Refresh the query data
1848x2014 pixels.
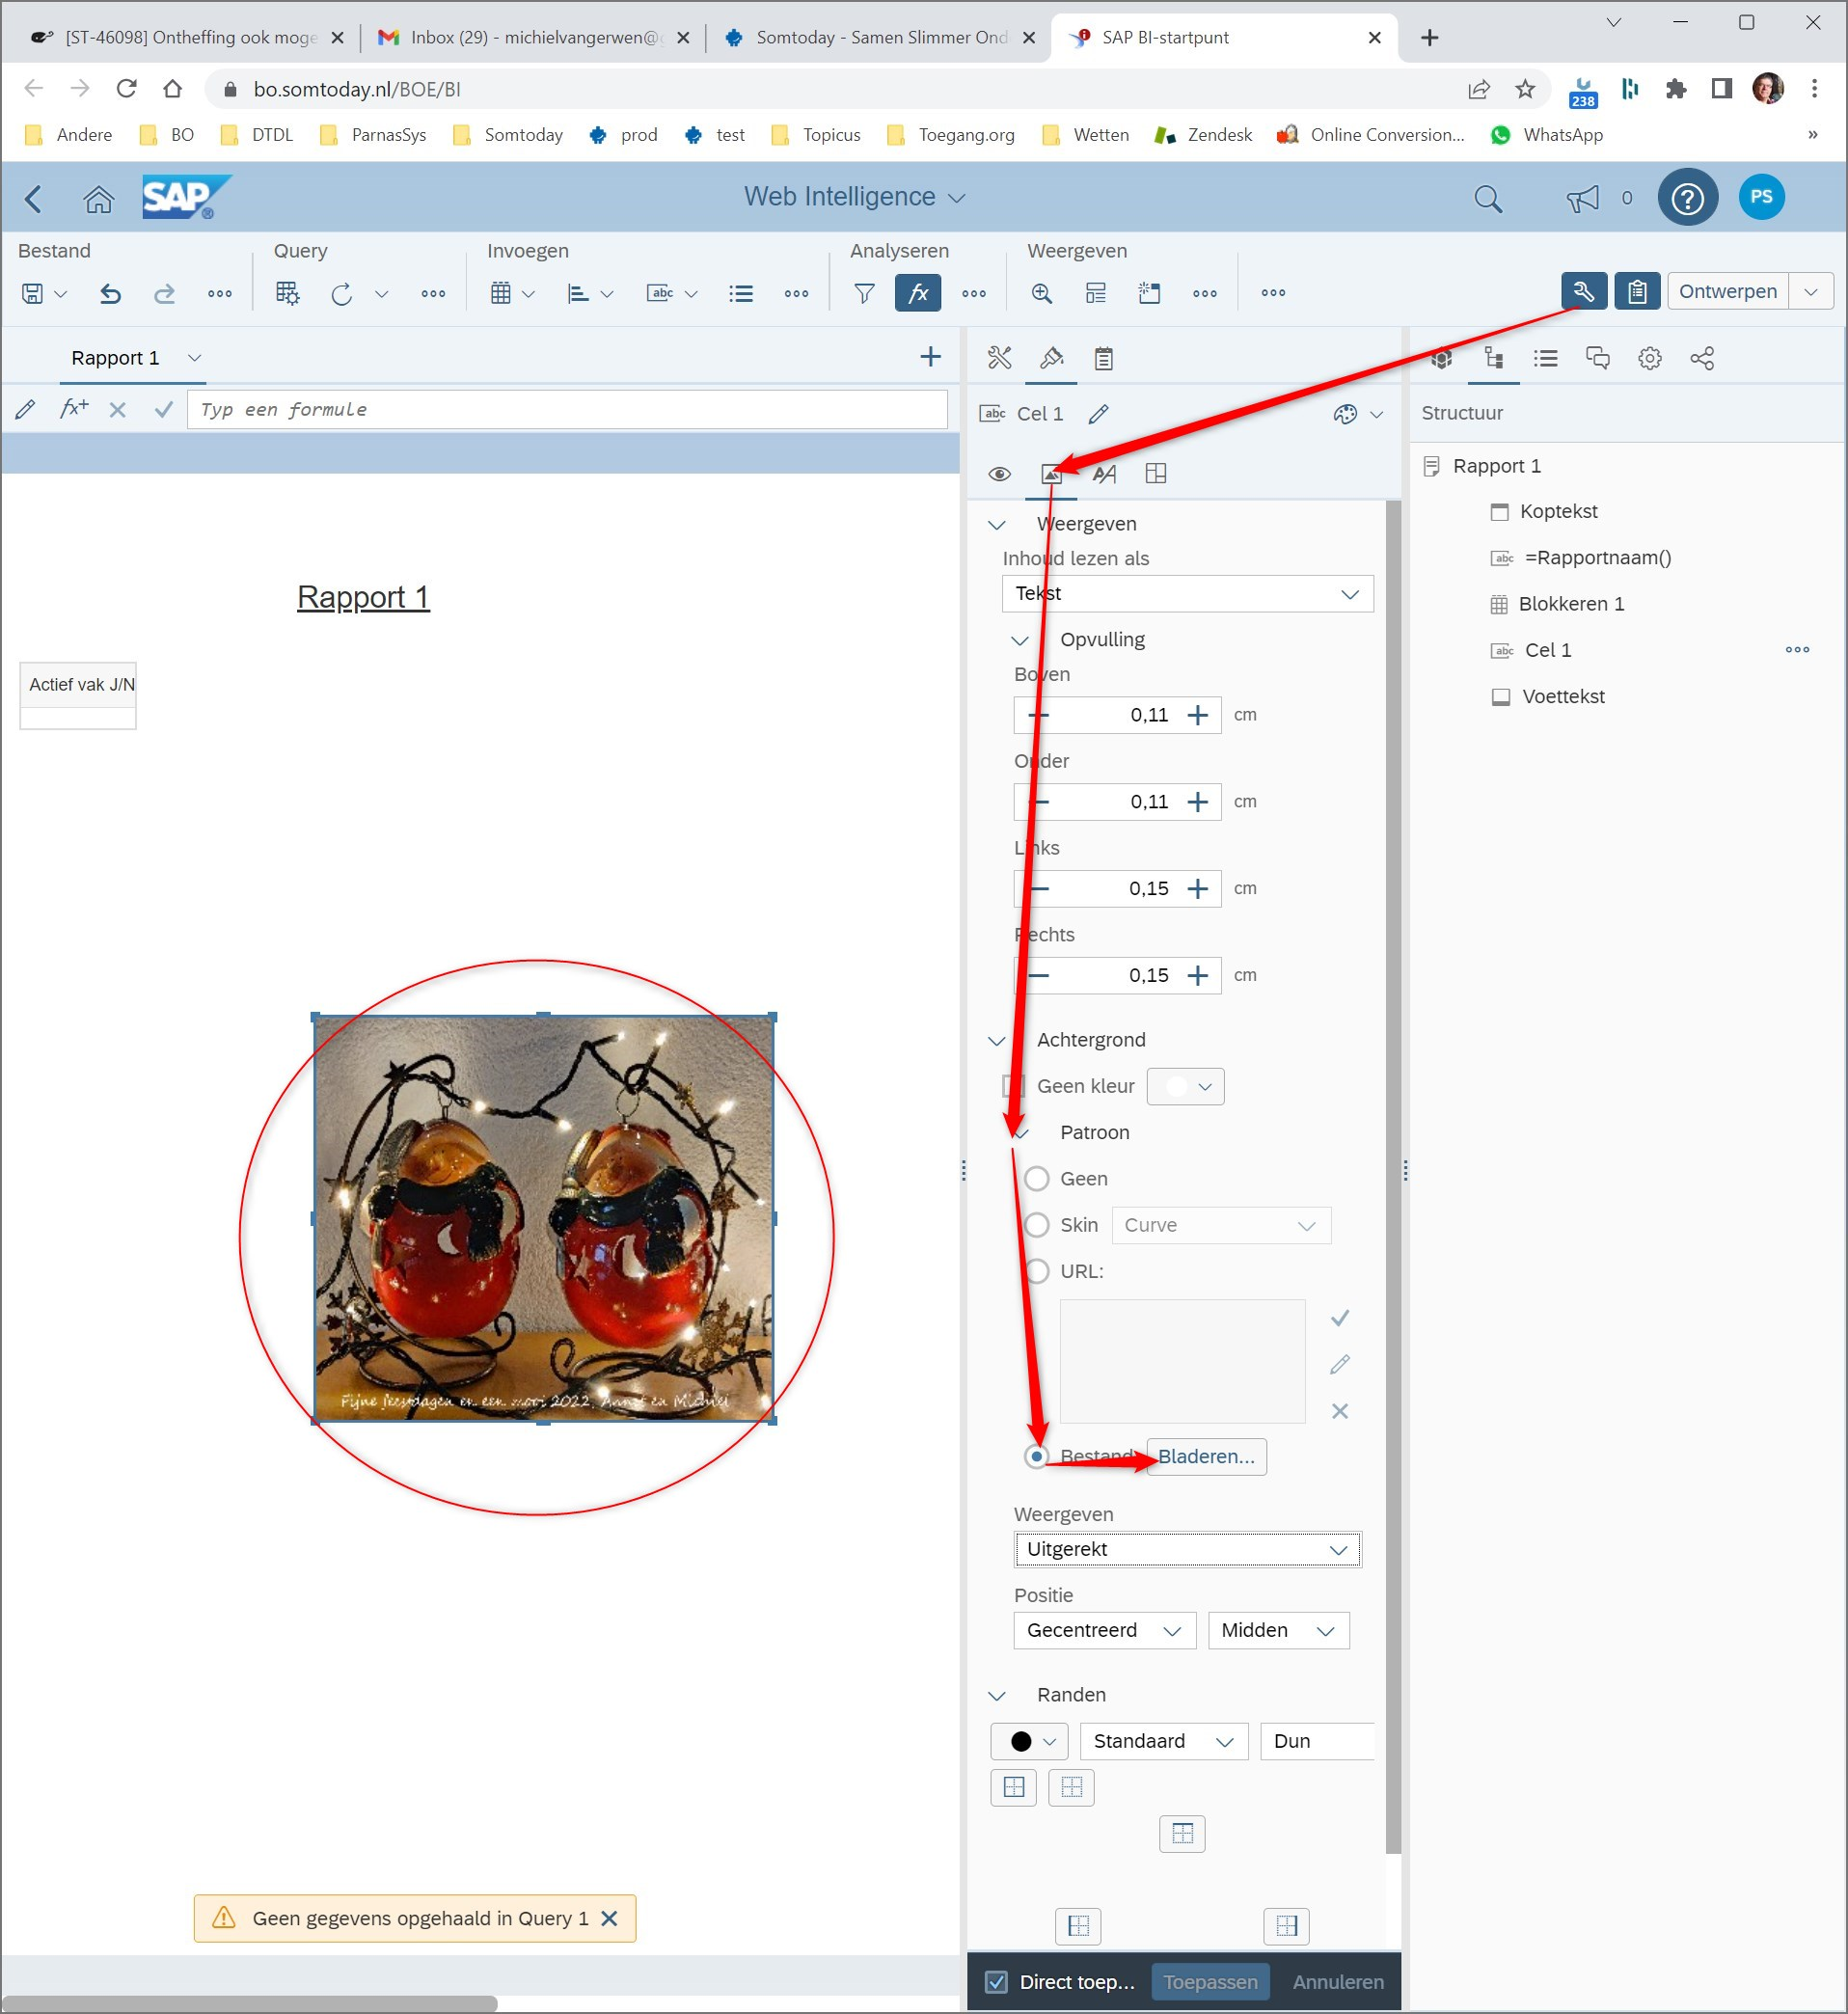342,293
